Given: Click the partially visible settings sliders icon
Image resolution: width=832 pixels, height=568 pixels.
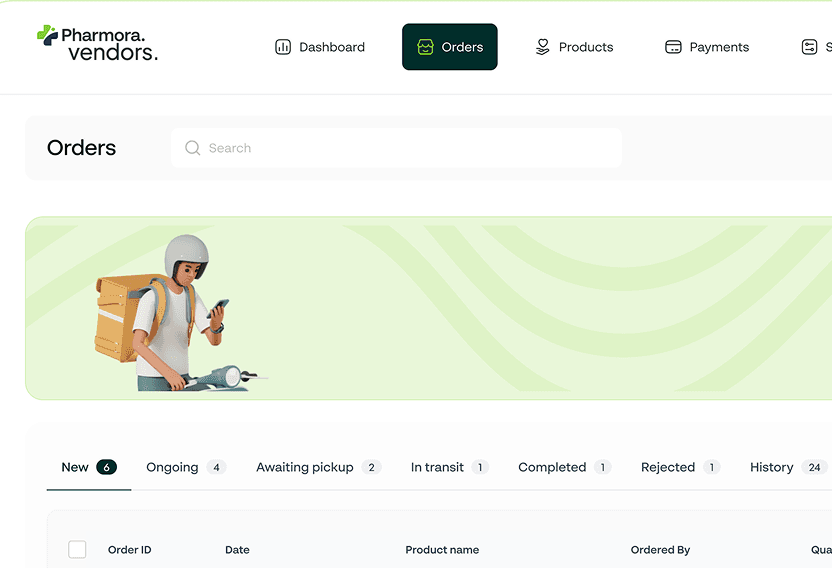Looking at the screenshot, I should point(810,47).
